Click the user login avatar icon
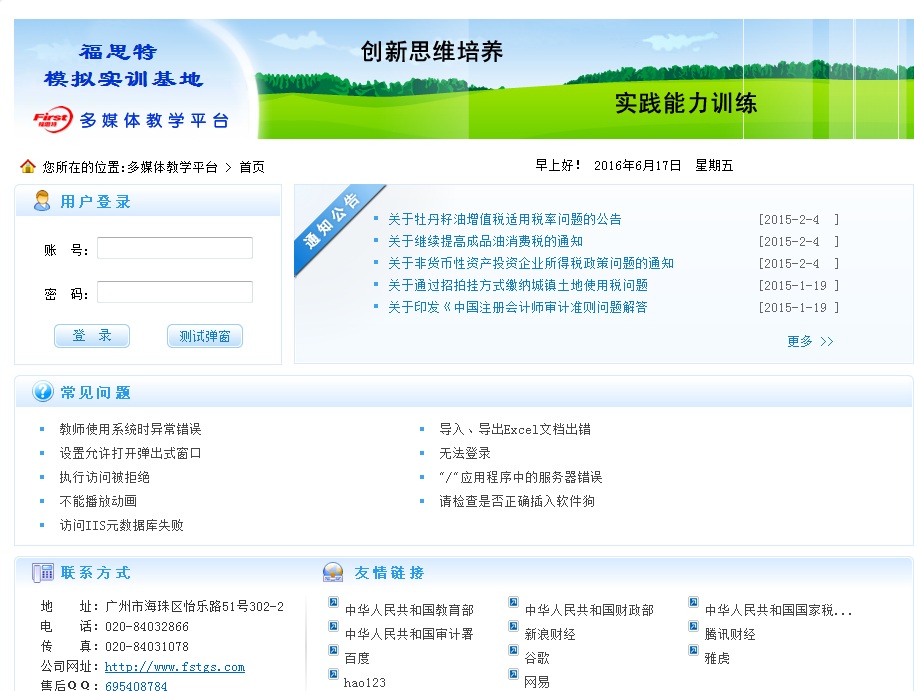914x691 pixels. [42, 201]
